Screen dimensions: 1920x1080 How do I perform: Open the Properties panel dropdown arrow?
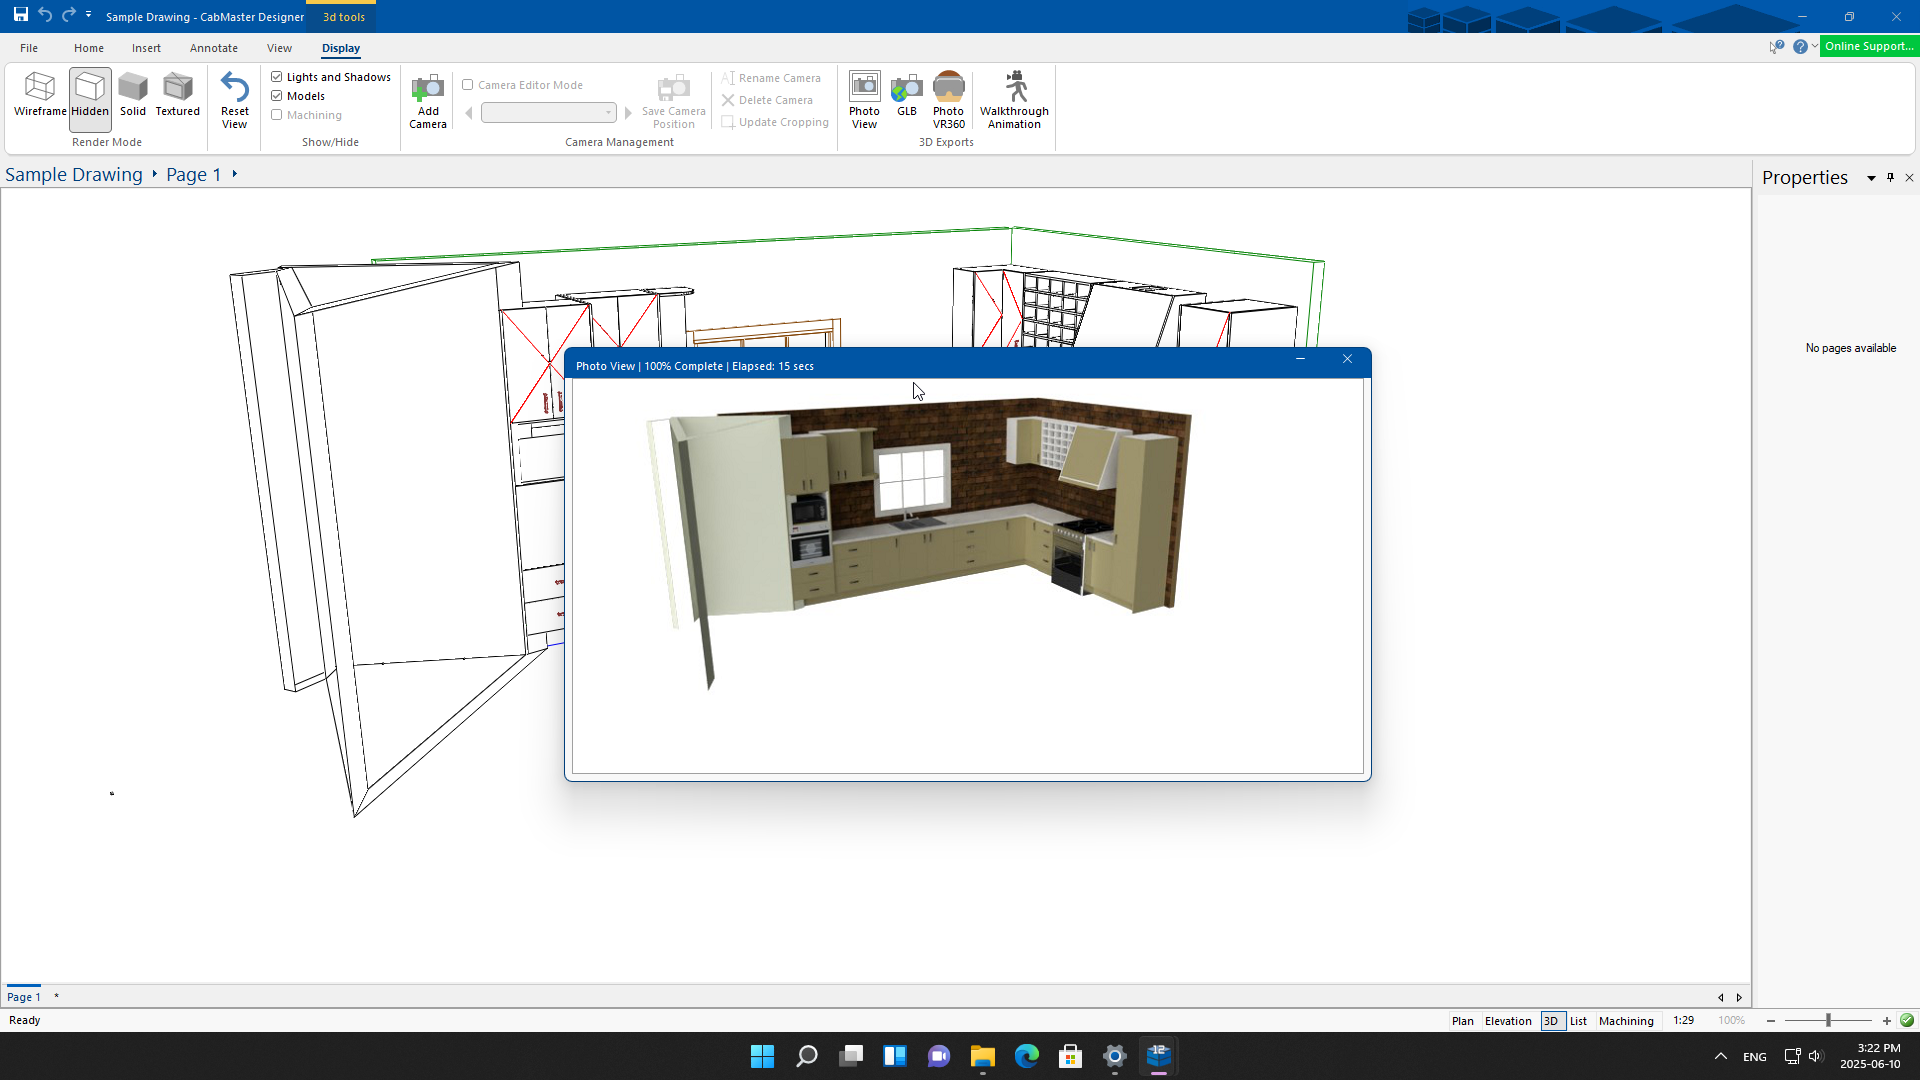pyautogui.click(x=1871, y=178)
